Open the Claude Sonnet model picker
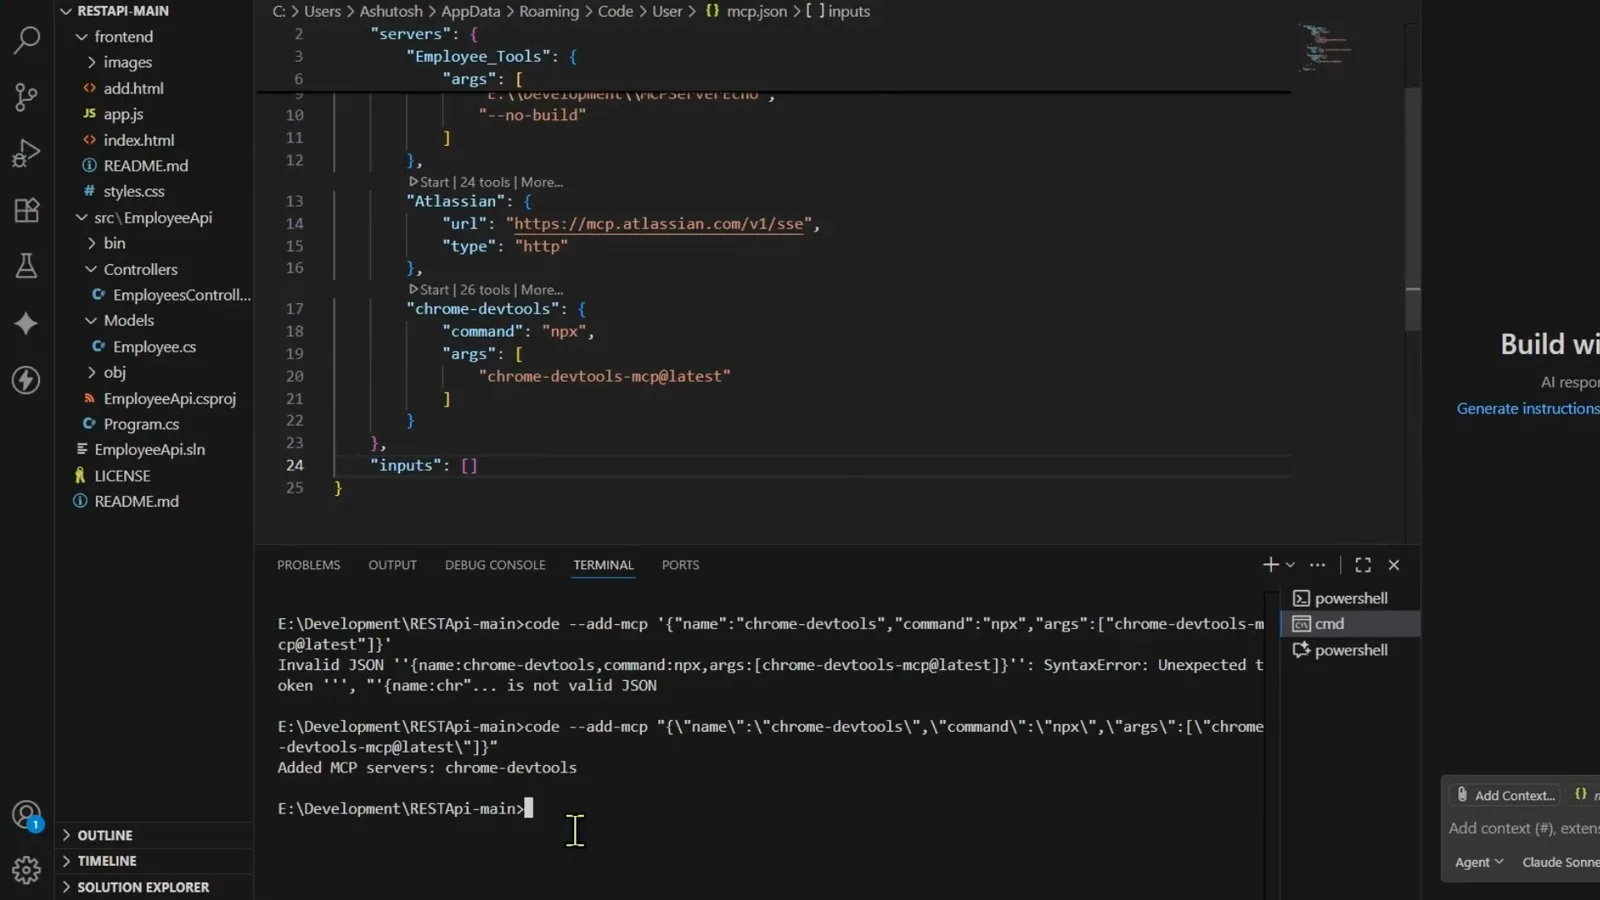The height and width of the screenshot is (900, 1600). click(1559, 862)
